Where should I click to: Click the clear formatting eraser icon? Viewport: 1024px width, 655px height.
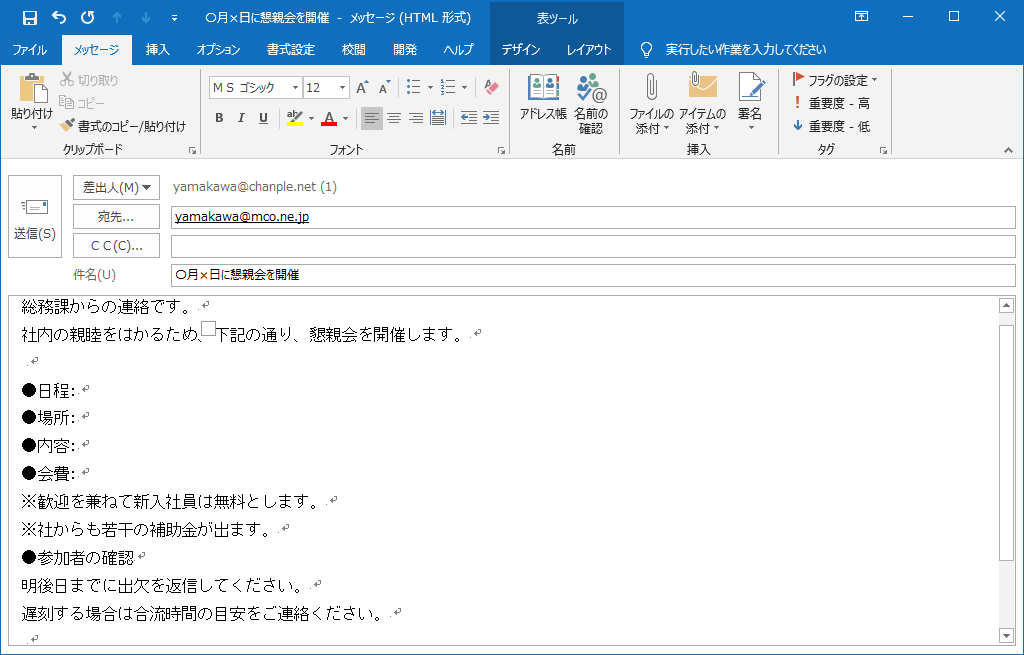click(x=490, y=88)
